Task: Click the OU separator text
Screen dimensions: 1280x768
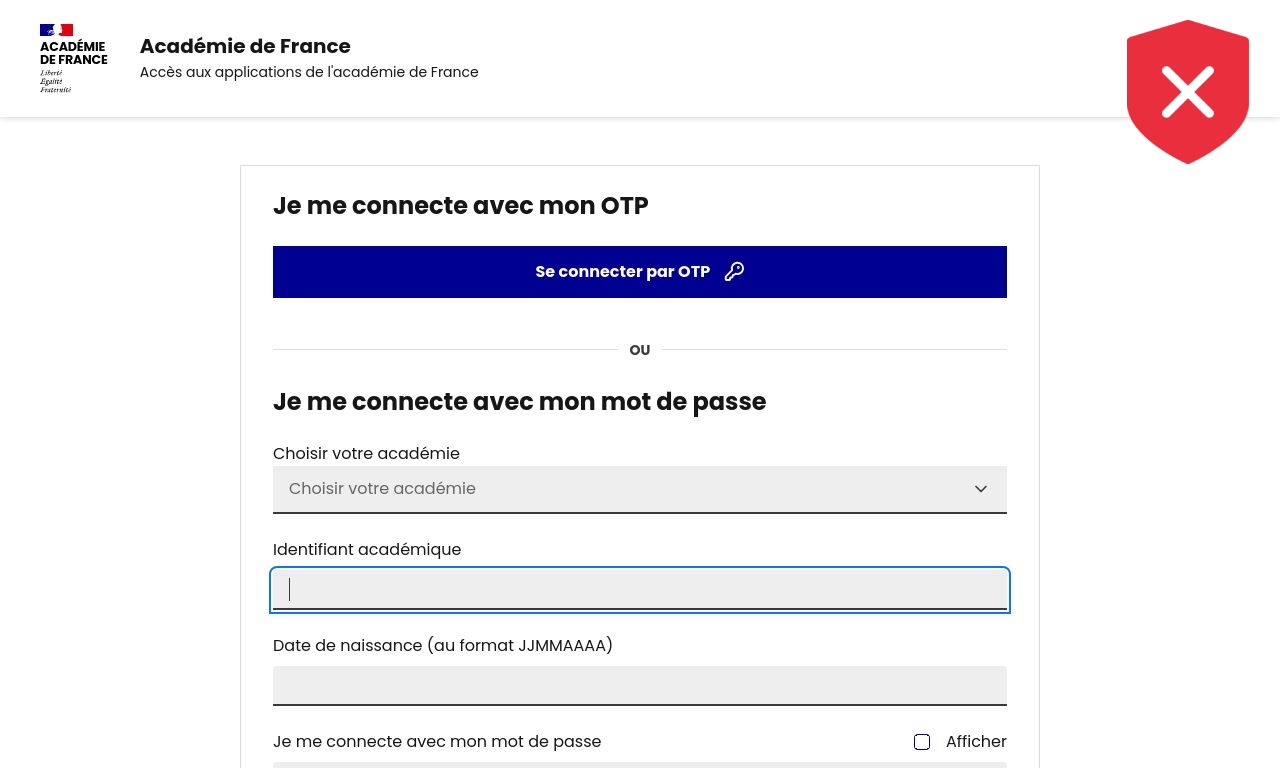Action: pos(640,350)
